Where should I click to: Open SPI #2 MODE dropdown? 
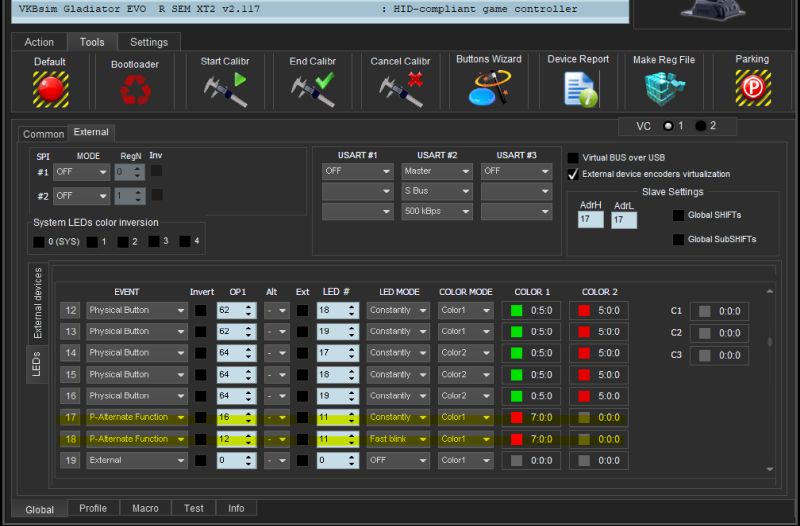[x=81, y=195]
